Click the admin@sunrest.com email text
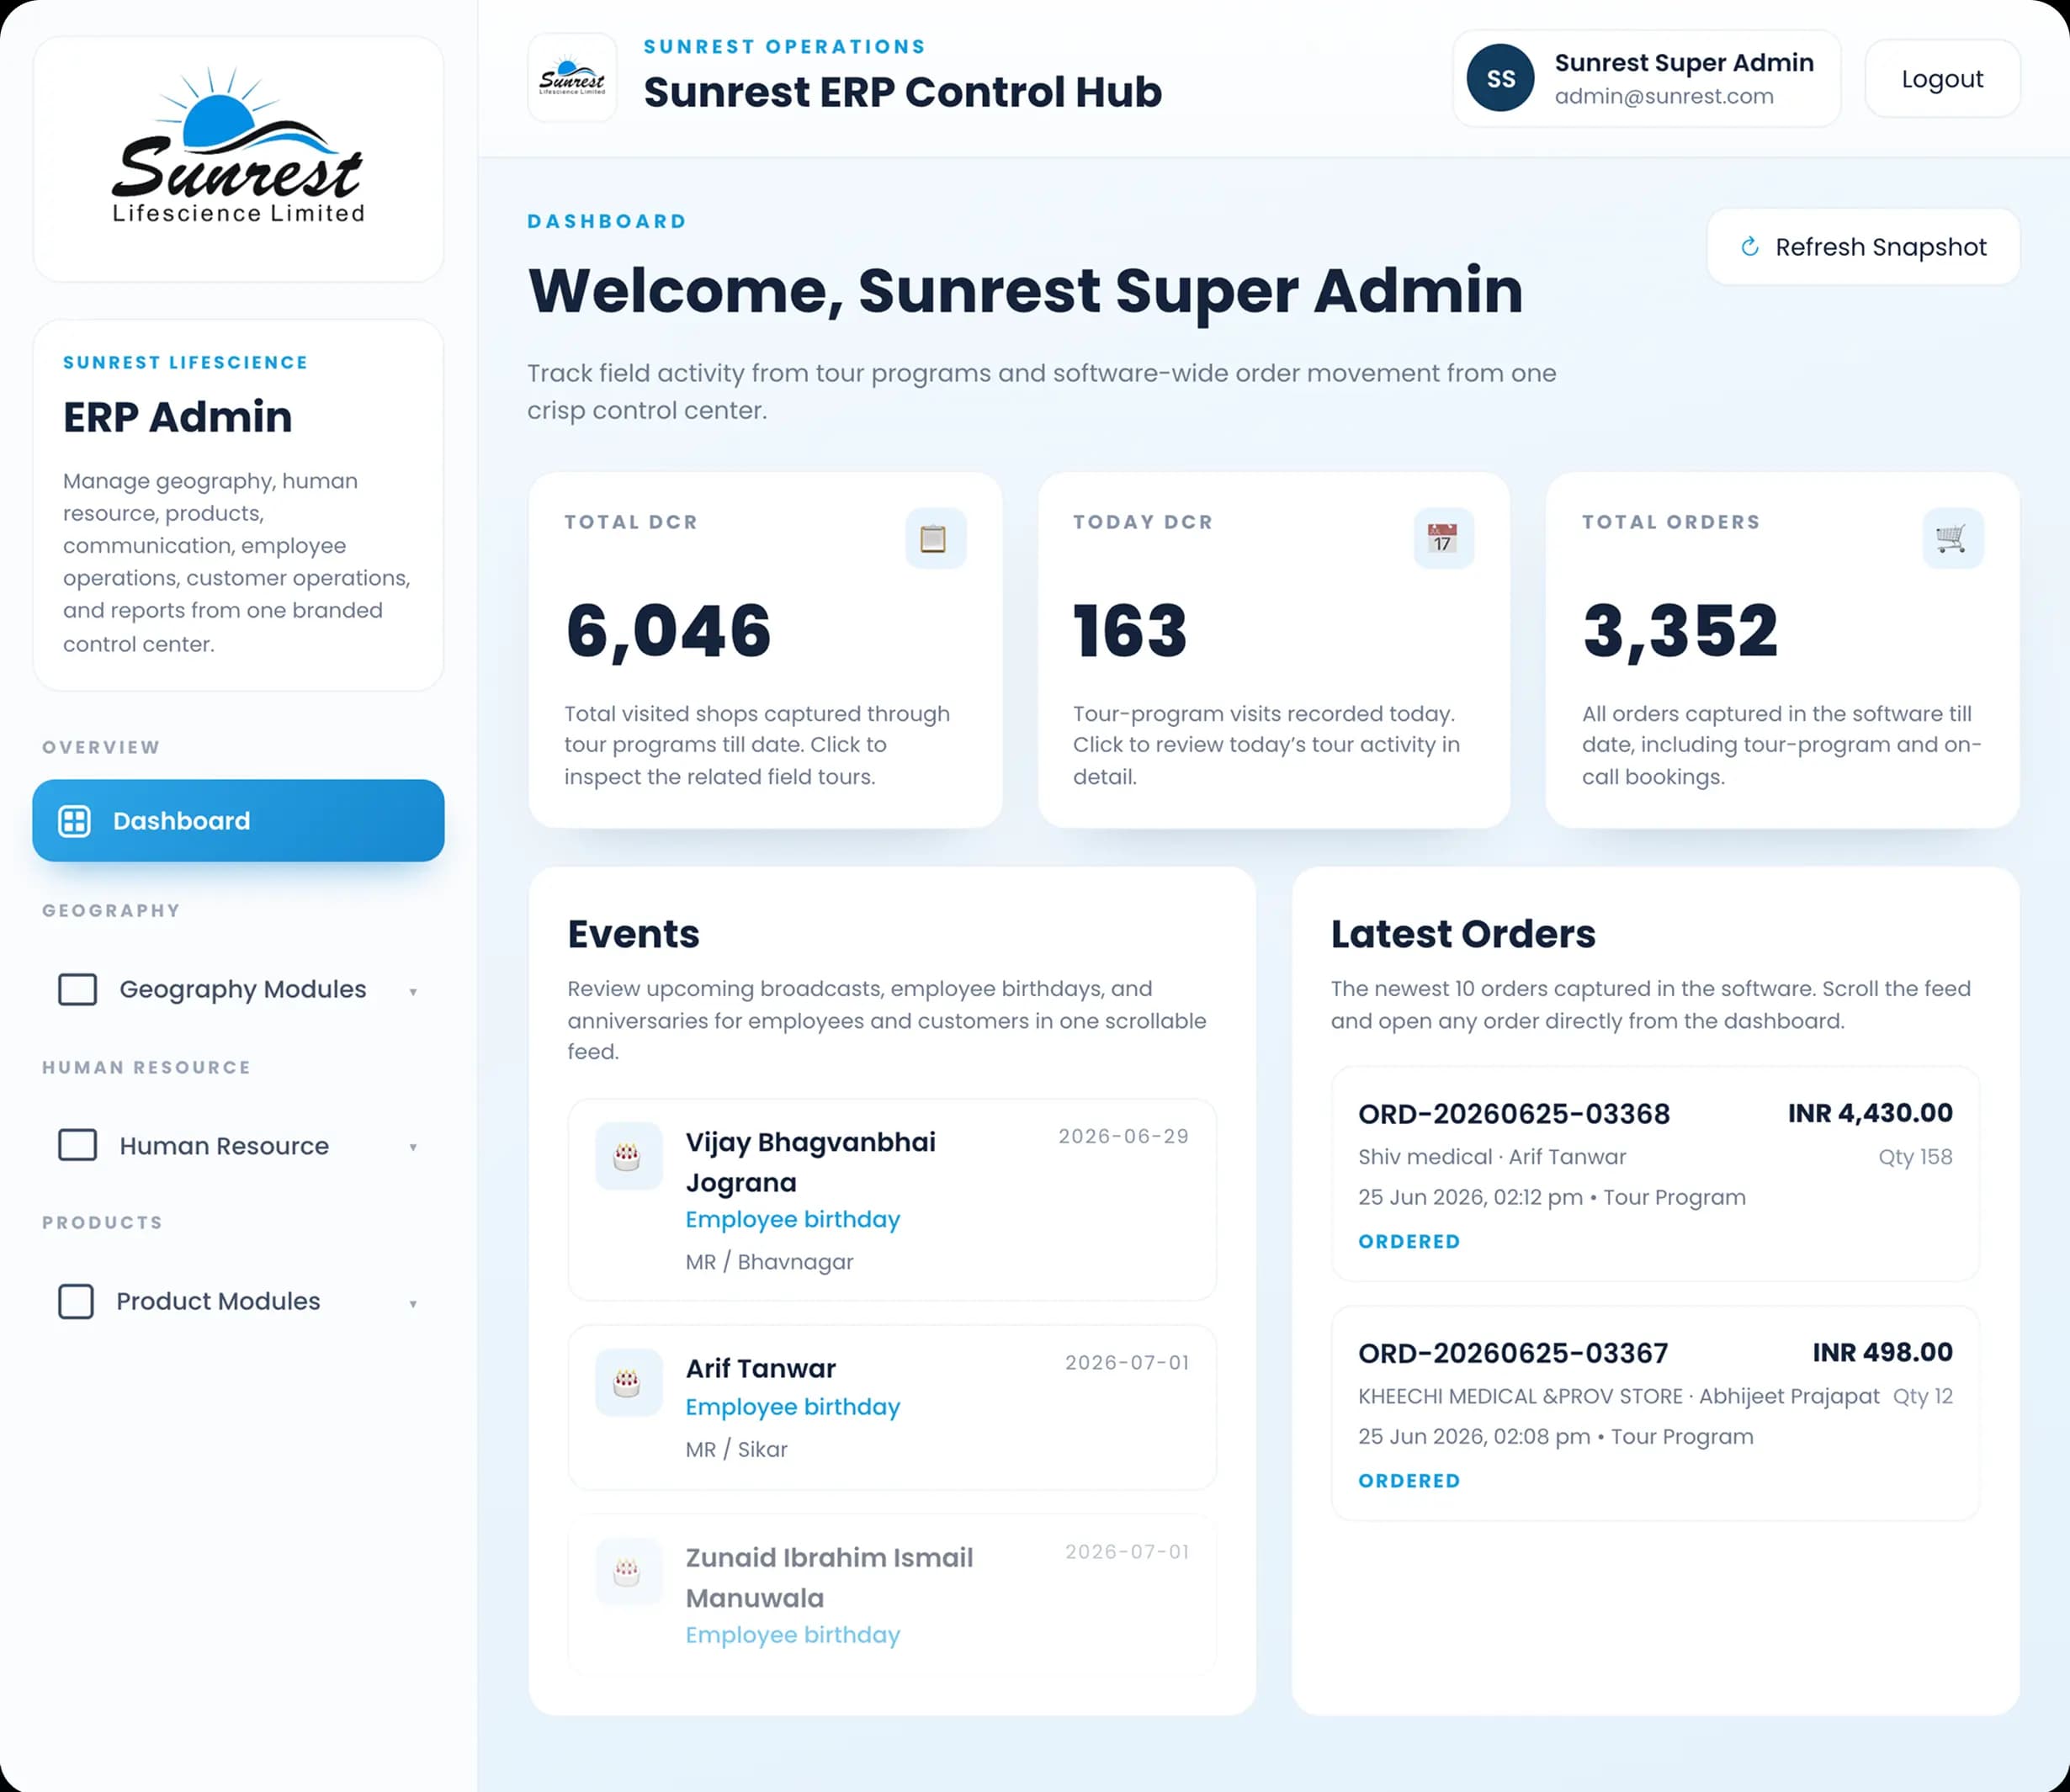The width and height of the screenshot is (2070, 1792). click(1664, 96)
